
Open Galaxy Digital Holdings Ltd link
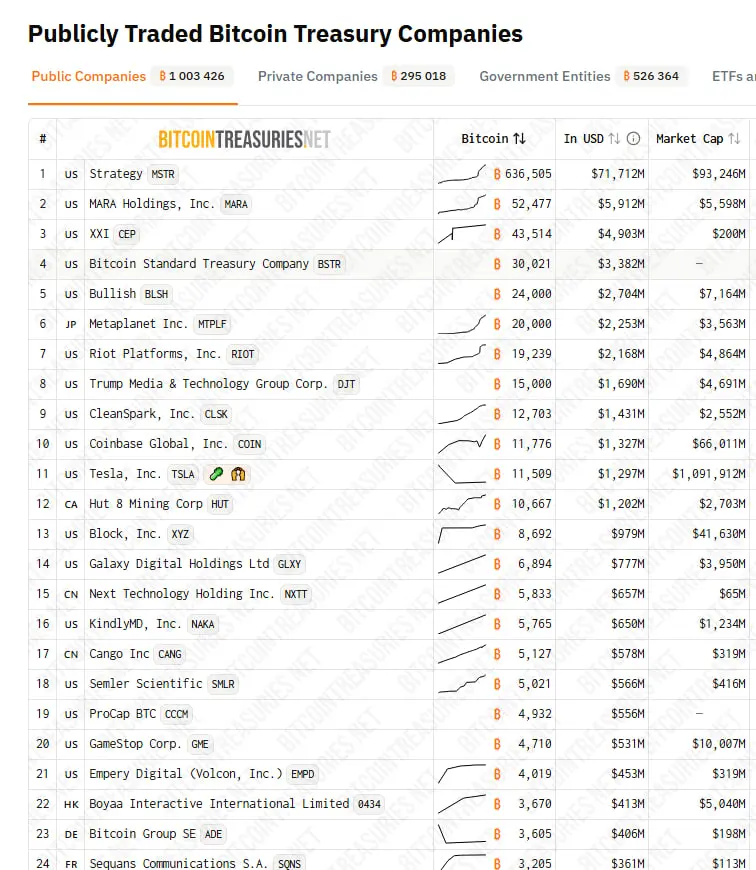coord(179,564)
